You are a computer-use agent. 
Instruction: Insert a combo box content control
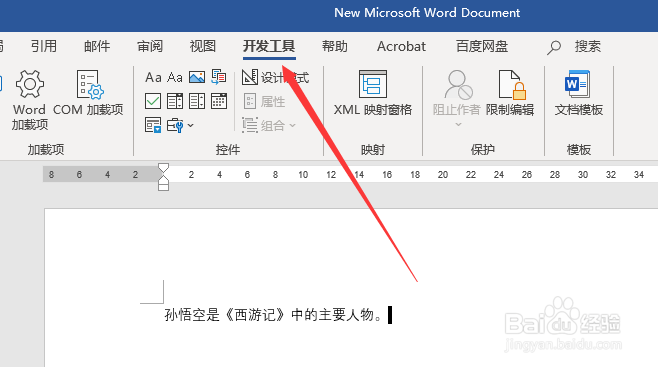click(175, 101)
